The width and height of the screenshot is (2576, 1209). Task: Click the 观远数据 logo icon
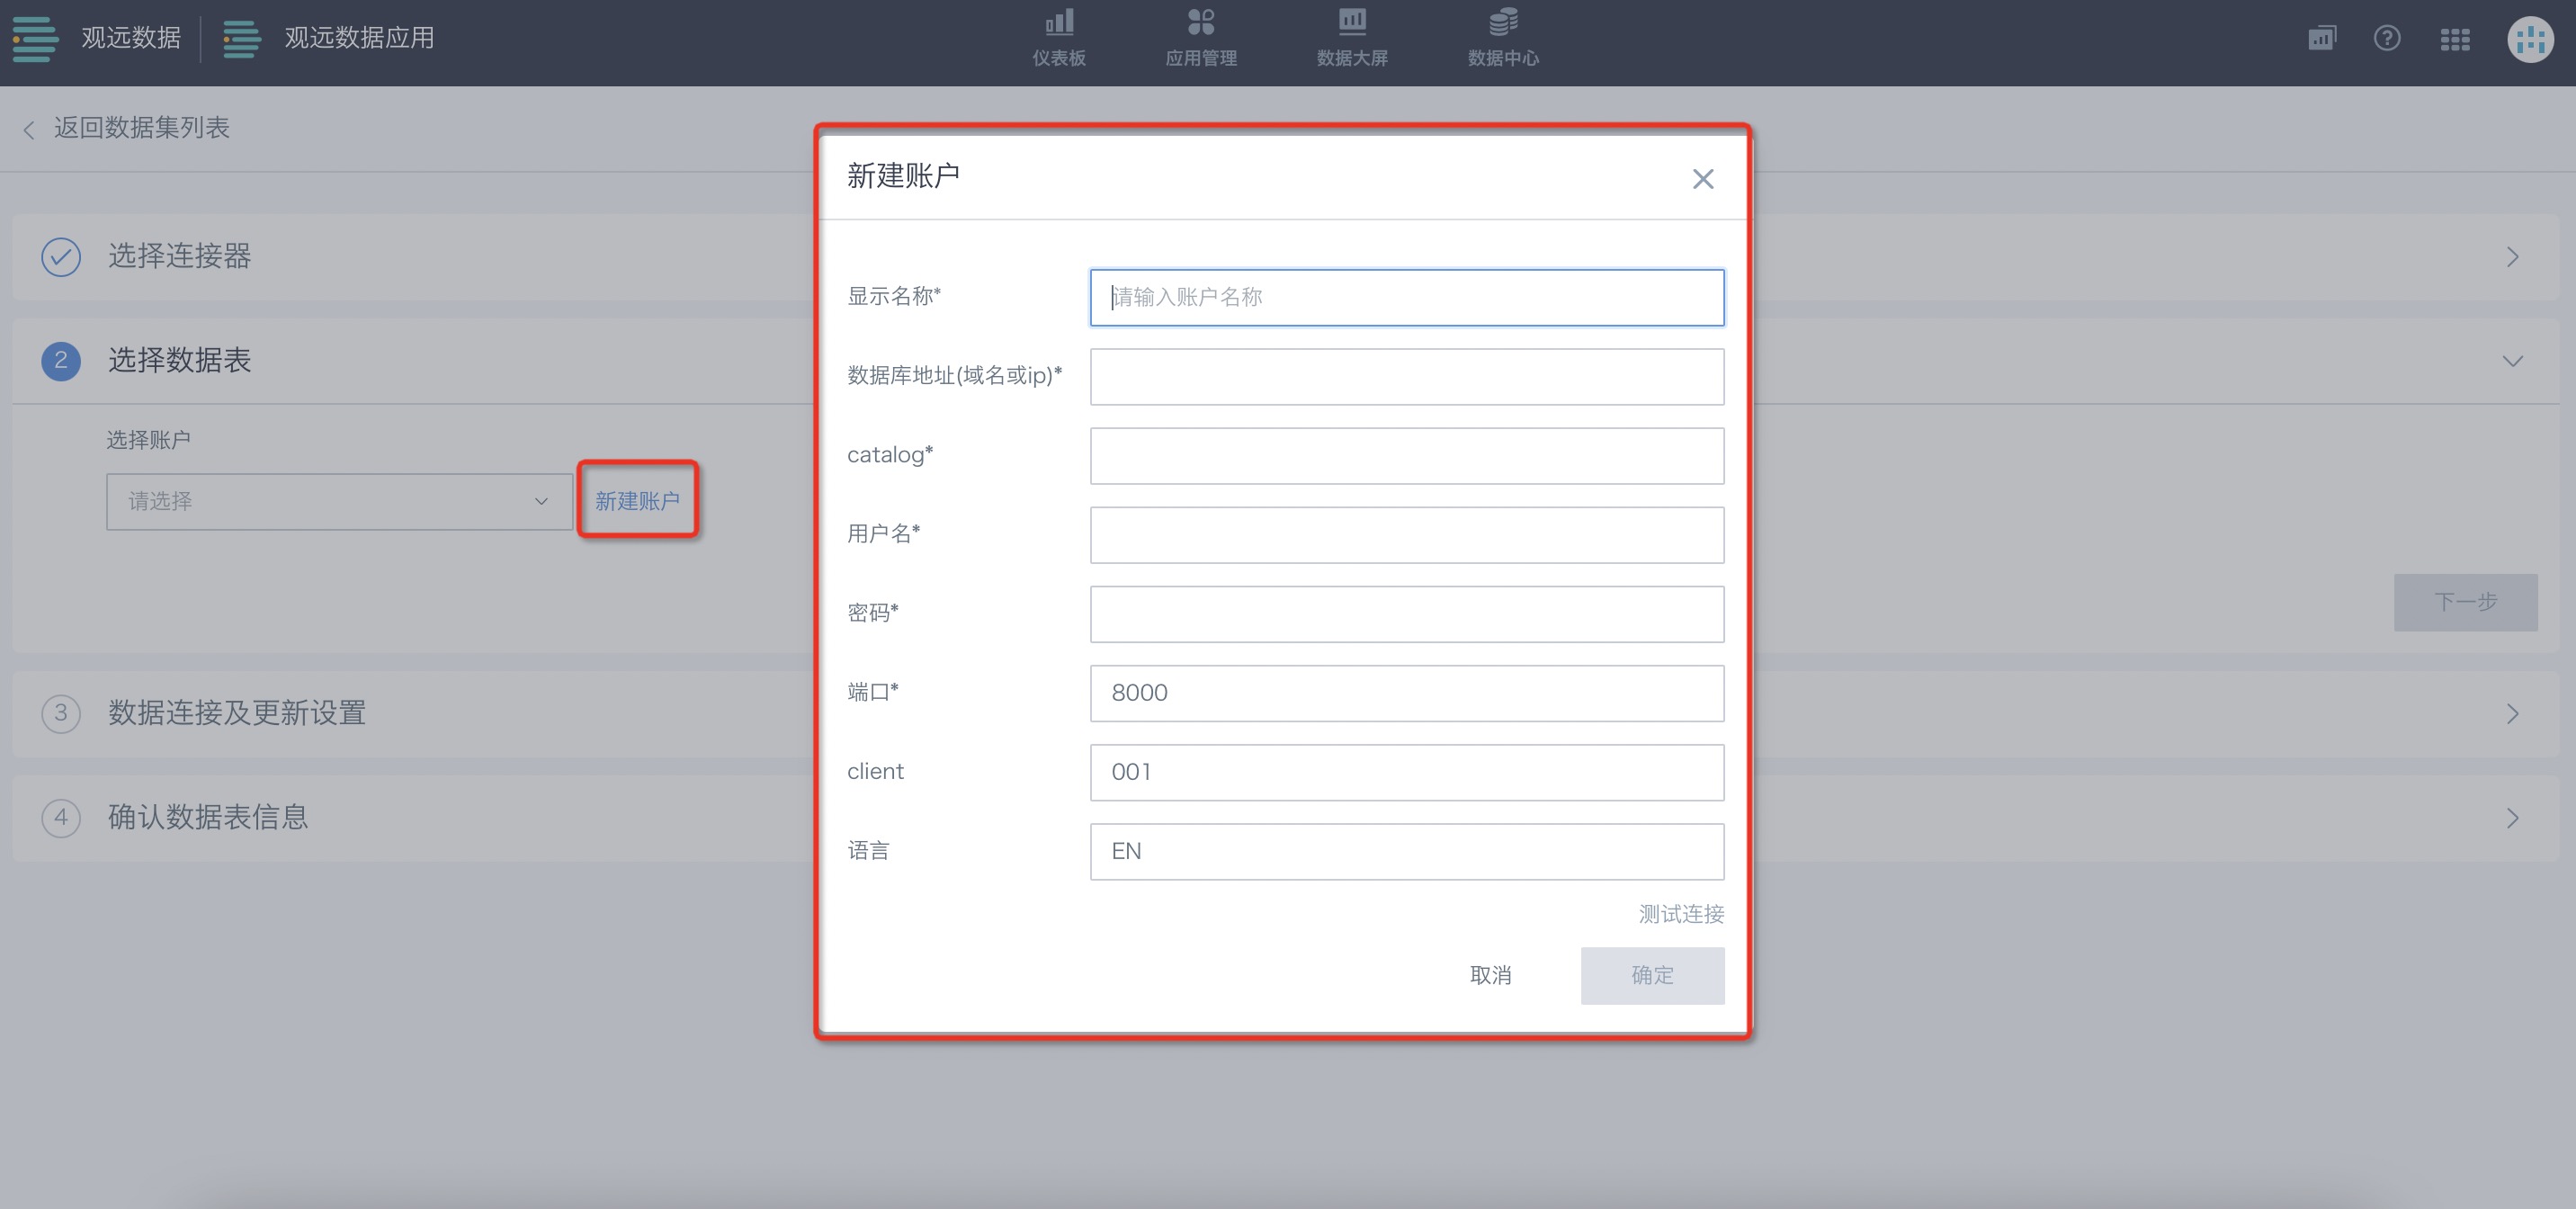click(x=35, y=38)
